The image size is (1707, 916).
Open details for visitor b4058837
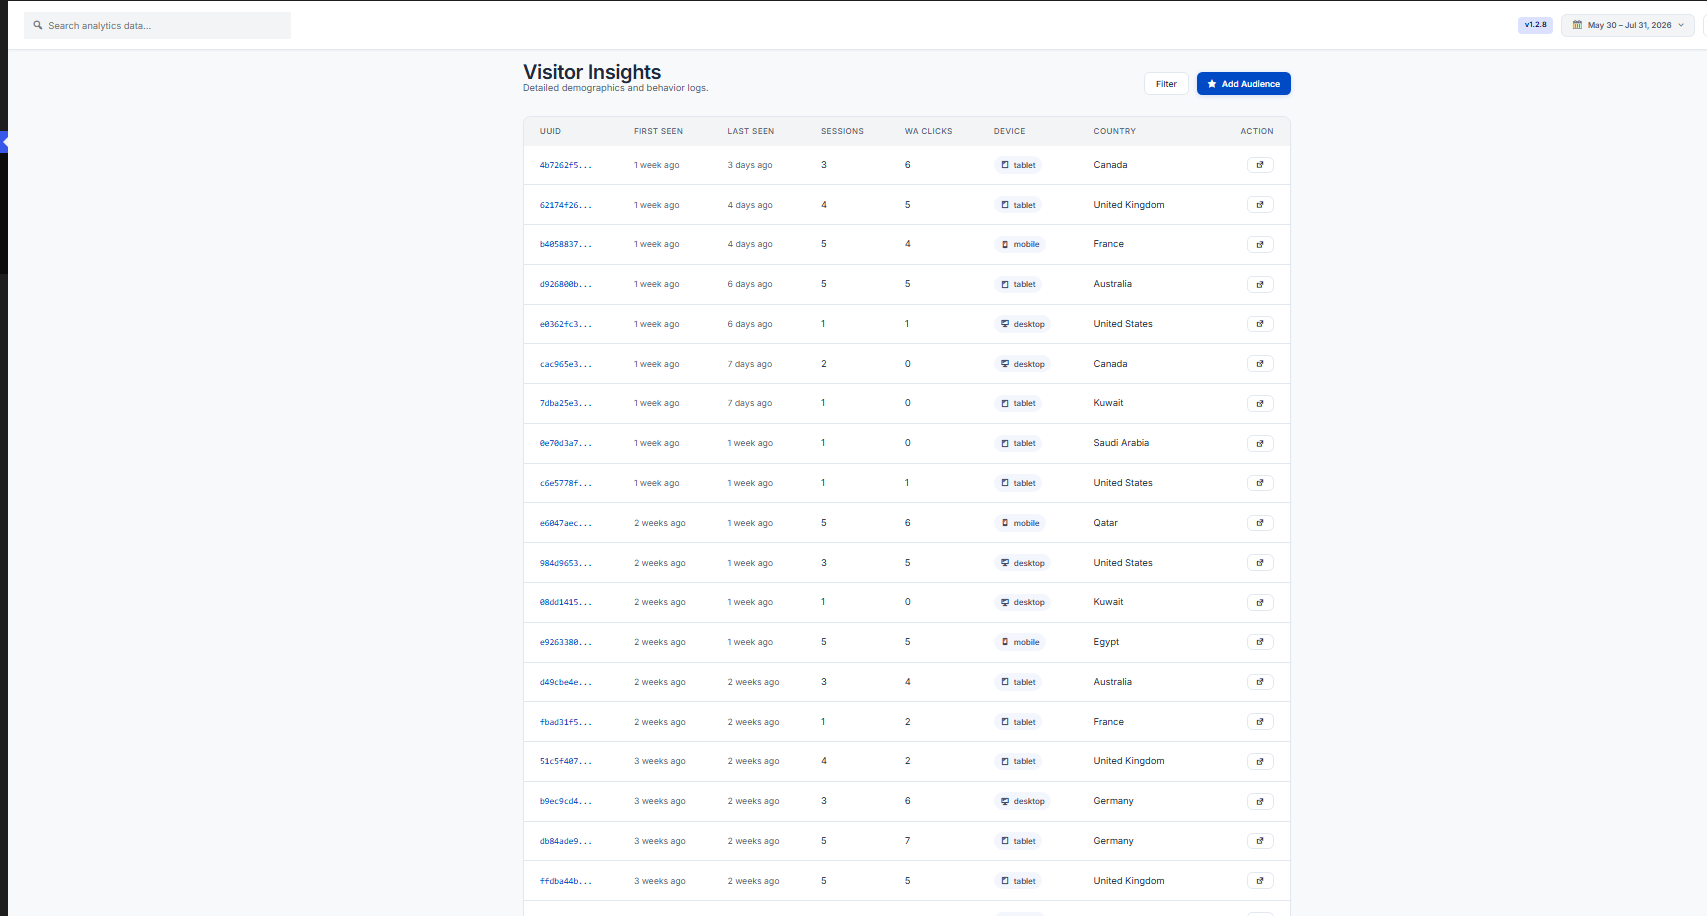[x=1260, y=244]
